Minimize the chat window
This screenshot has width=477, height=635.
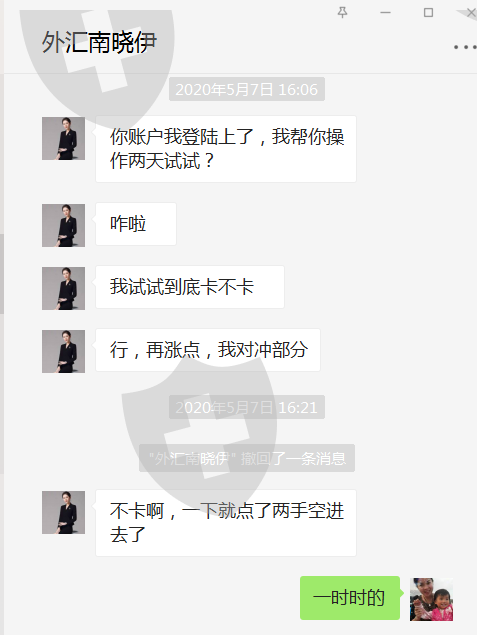pos(385,13)
